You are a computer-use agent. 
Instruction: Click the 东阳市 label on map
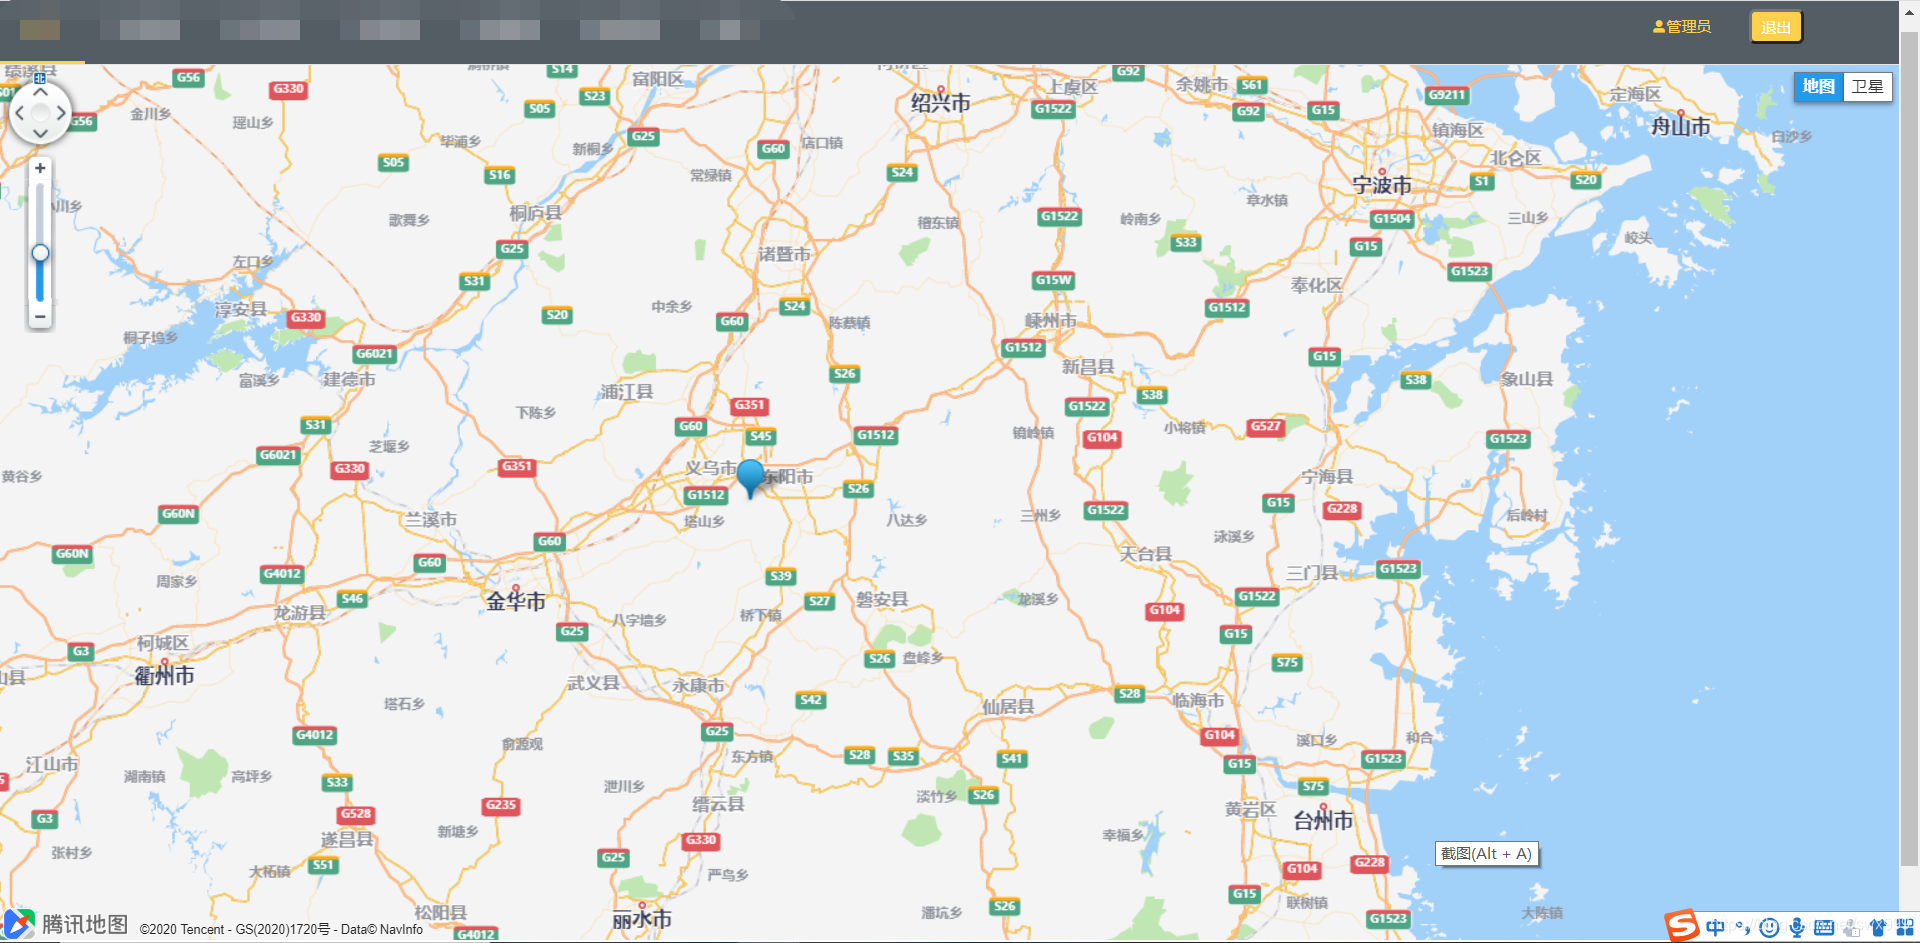tap(789, 477)
